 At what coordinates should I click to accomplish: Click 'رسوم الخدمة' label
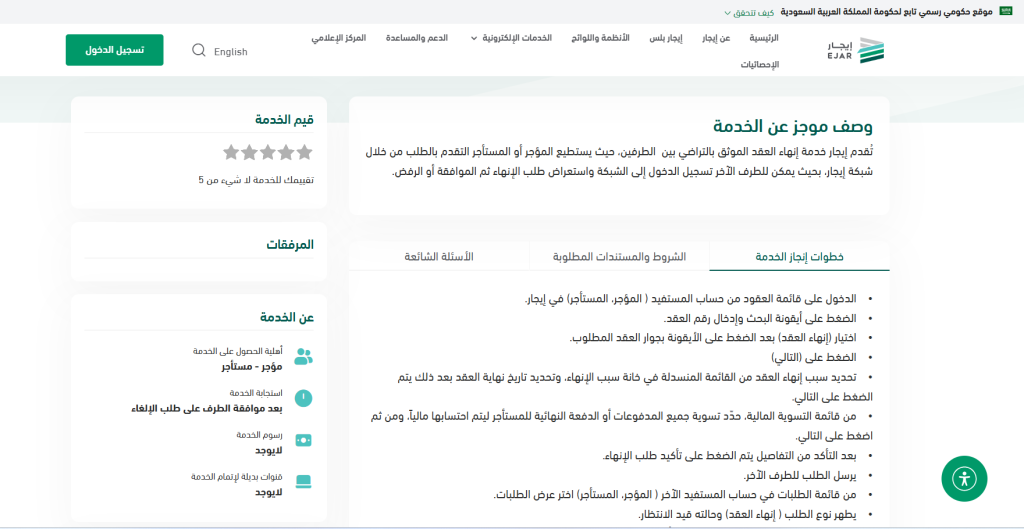point(259,434)
